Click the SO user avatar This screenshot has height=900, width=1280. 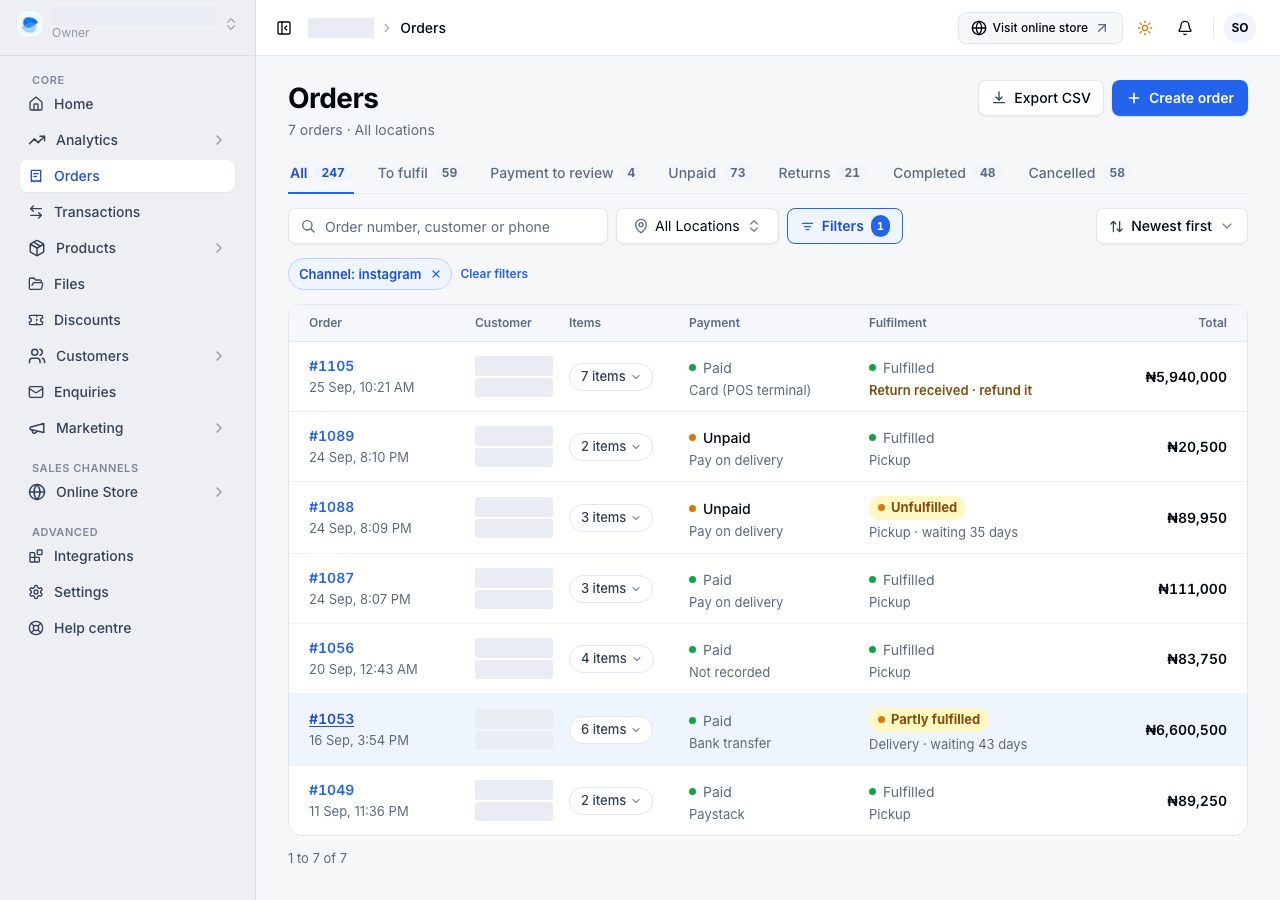click(1240, 28)
